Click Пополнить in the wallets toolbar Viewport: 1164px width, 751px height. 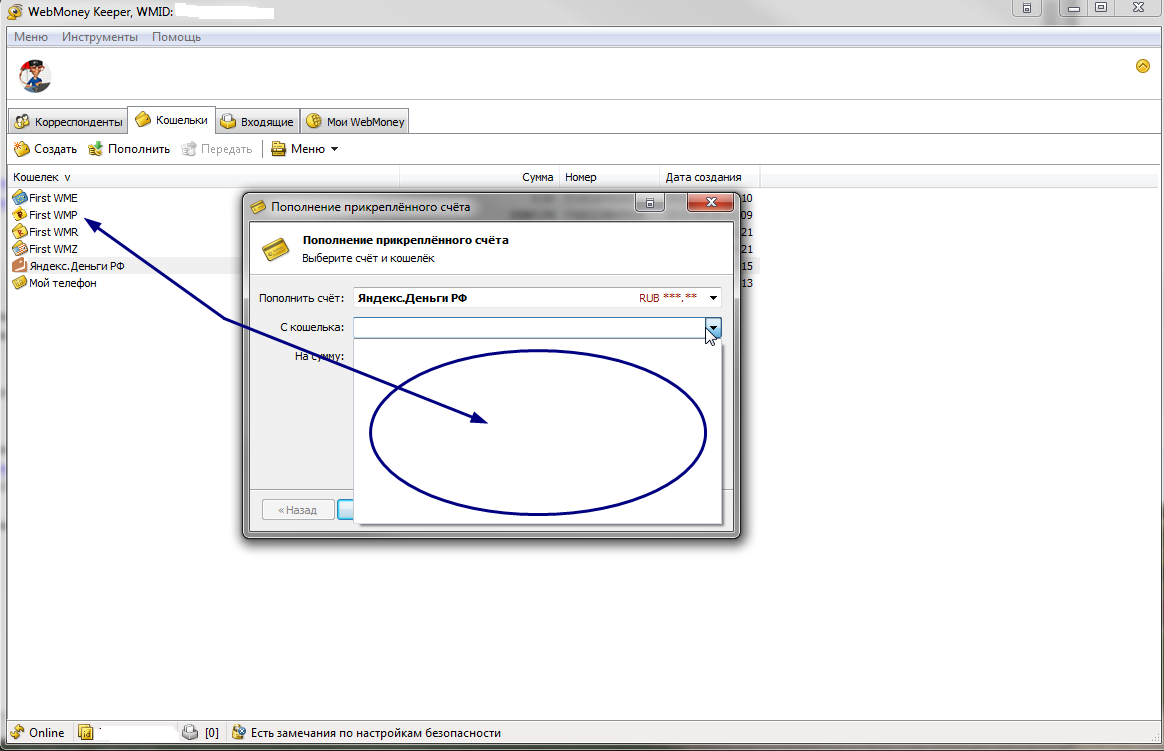pyautogui.click(x=128, y=149)
